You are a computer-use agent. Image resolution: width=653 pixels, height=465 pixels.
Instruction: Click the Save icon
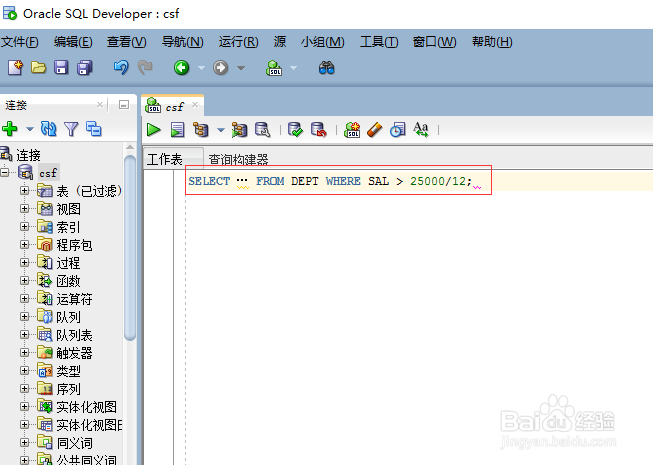(x=61, y=67)
